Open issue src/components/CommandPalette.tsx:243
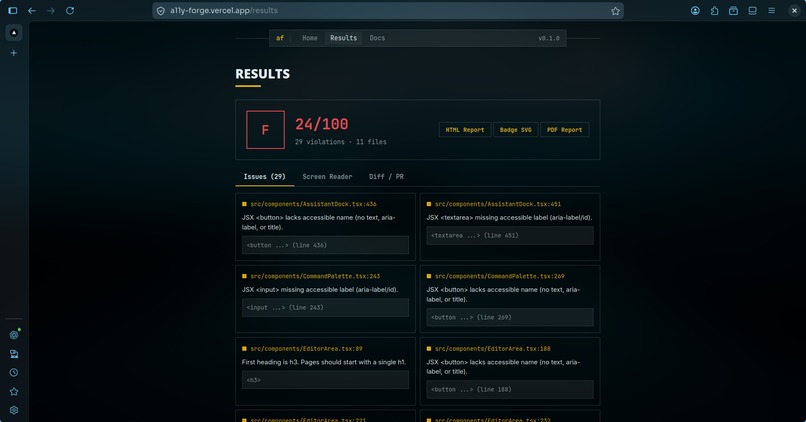Viewport: 806px width, 422px height. click(x=315, y=276)
